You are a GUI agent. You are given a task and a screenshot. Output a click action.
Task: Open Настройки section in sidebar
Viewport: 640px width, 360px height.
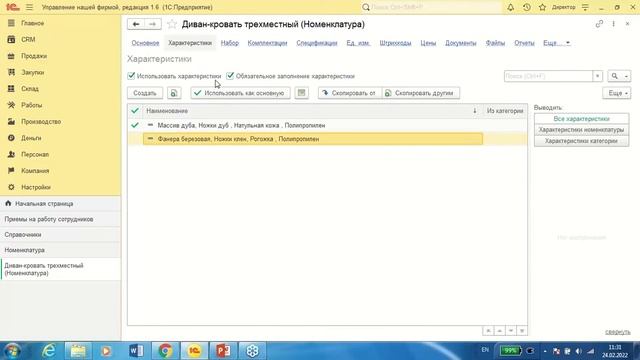[x=36, y=187]
